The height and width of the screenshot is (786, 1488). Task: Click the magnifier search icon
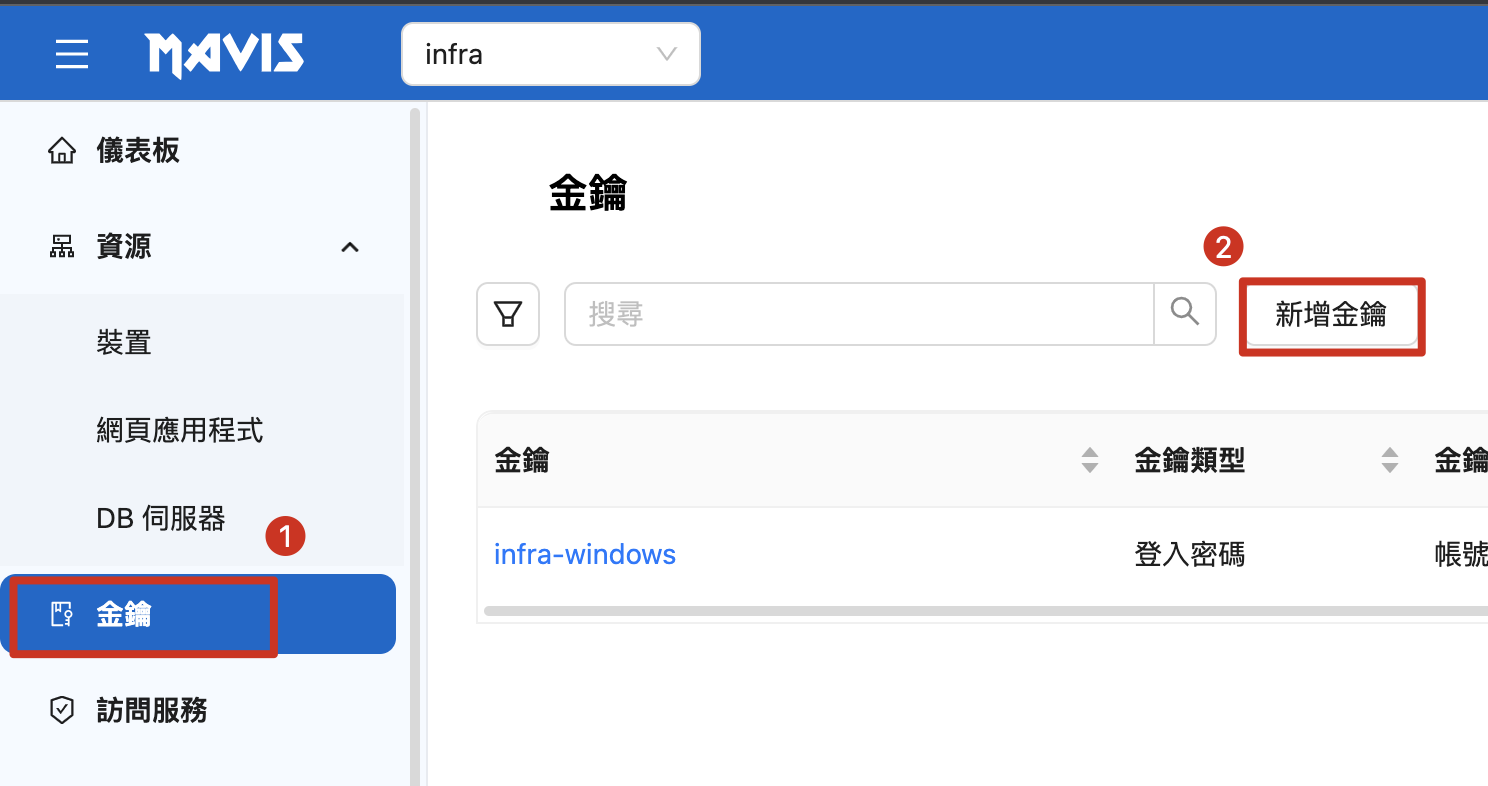(1185, 313)
